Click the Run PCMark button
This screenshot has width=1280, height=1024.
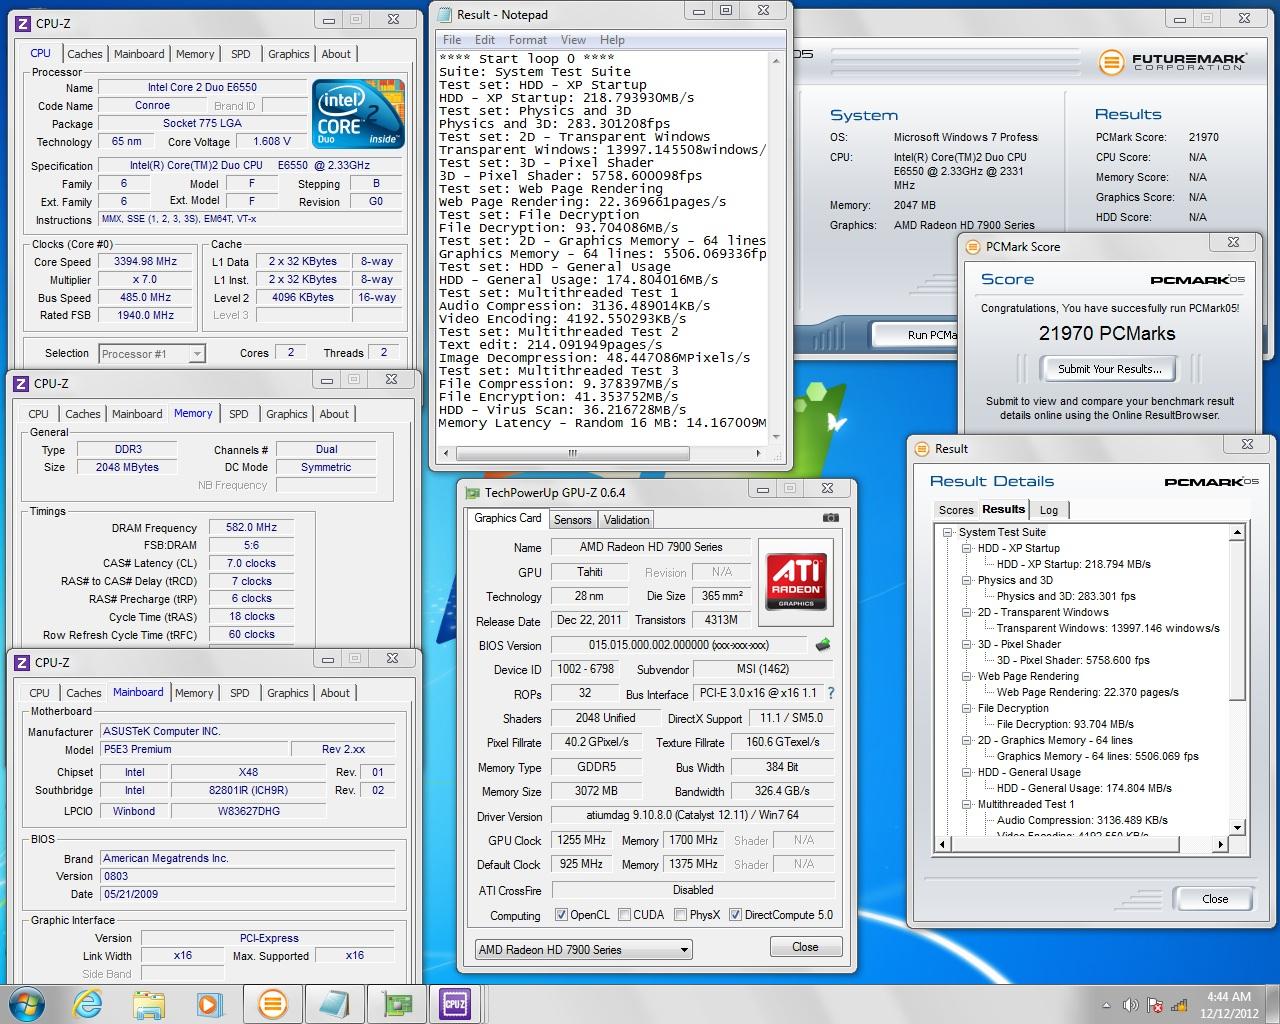pyautogui.click(x=916, y=334)
